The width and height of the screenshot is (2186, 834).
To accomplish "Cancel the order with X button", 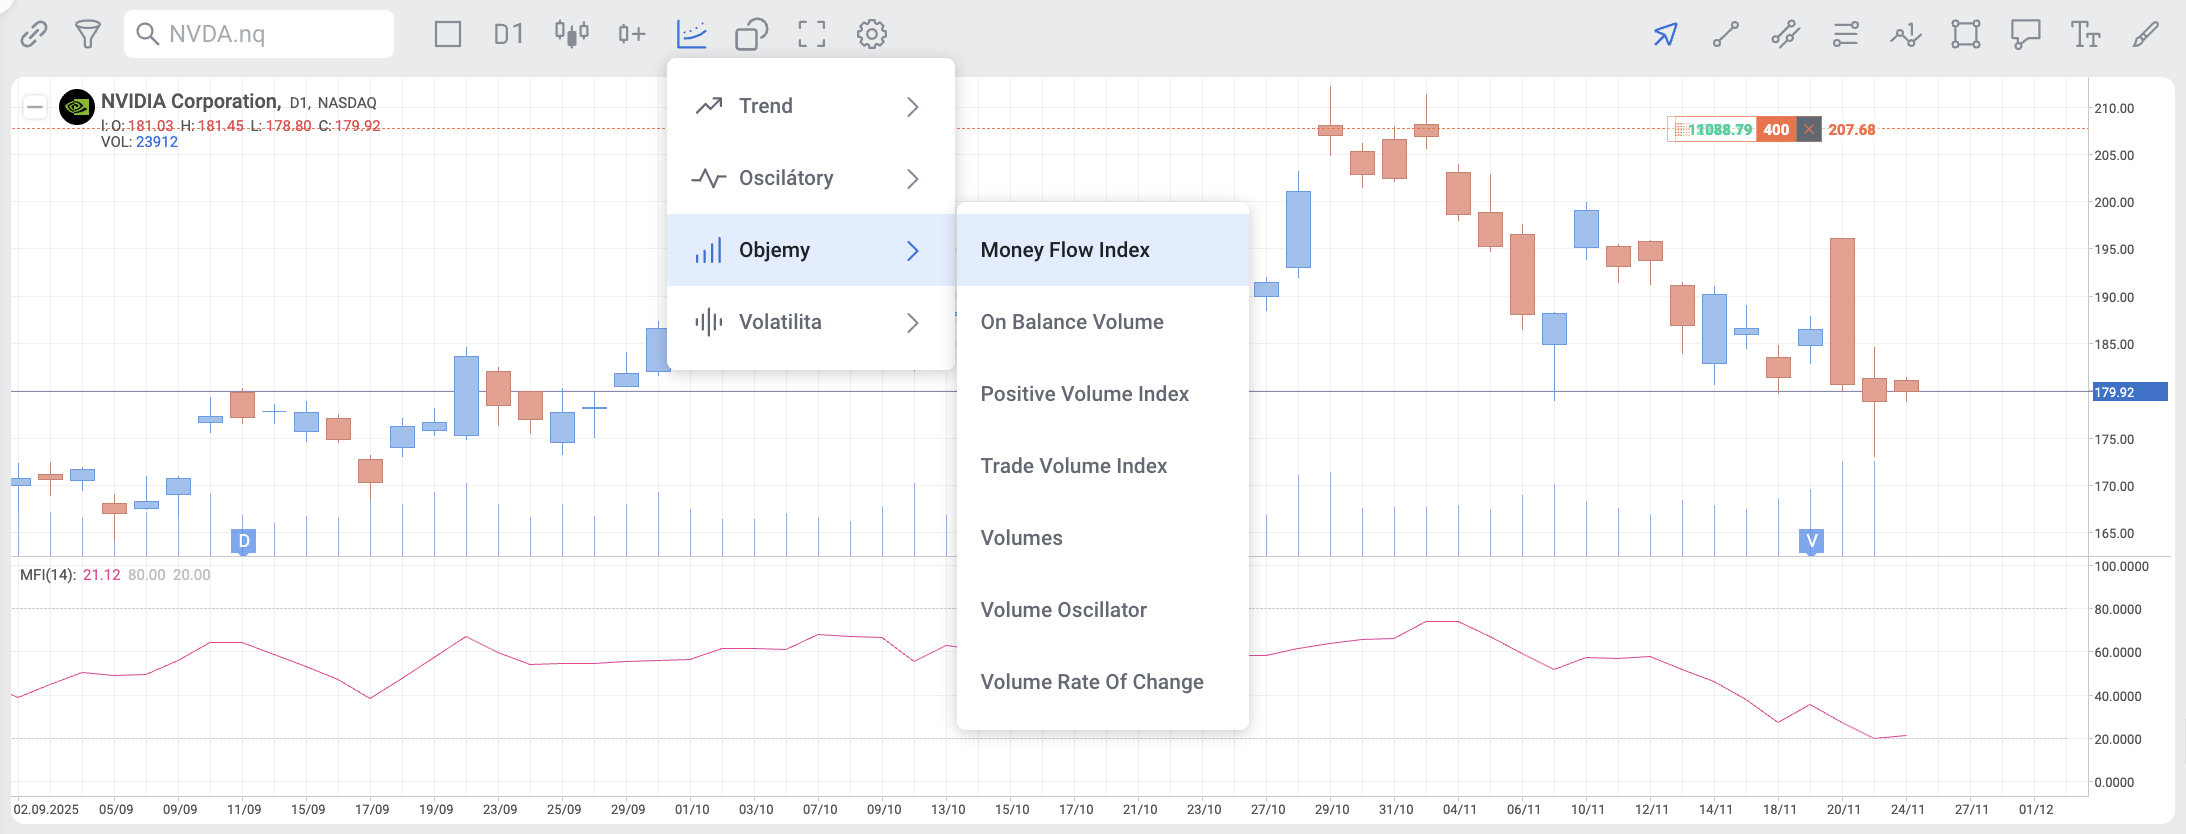I will [1808, 129].
